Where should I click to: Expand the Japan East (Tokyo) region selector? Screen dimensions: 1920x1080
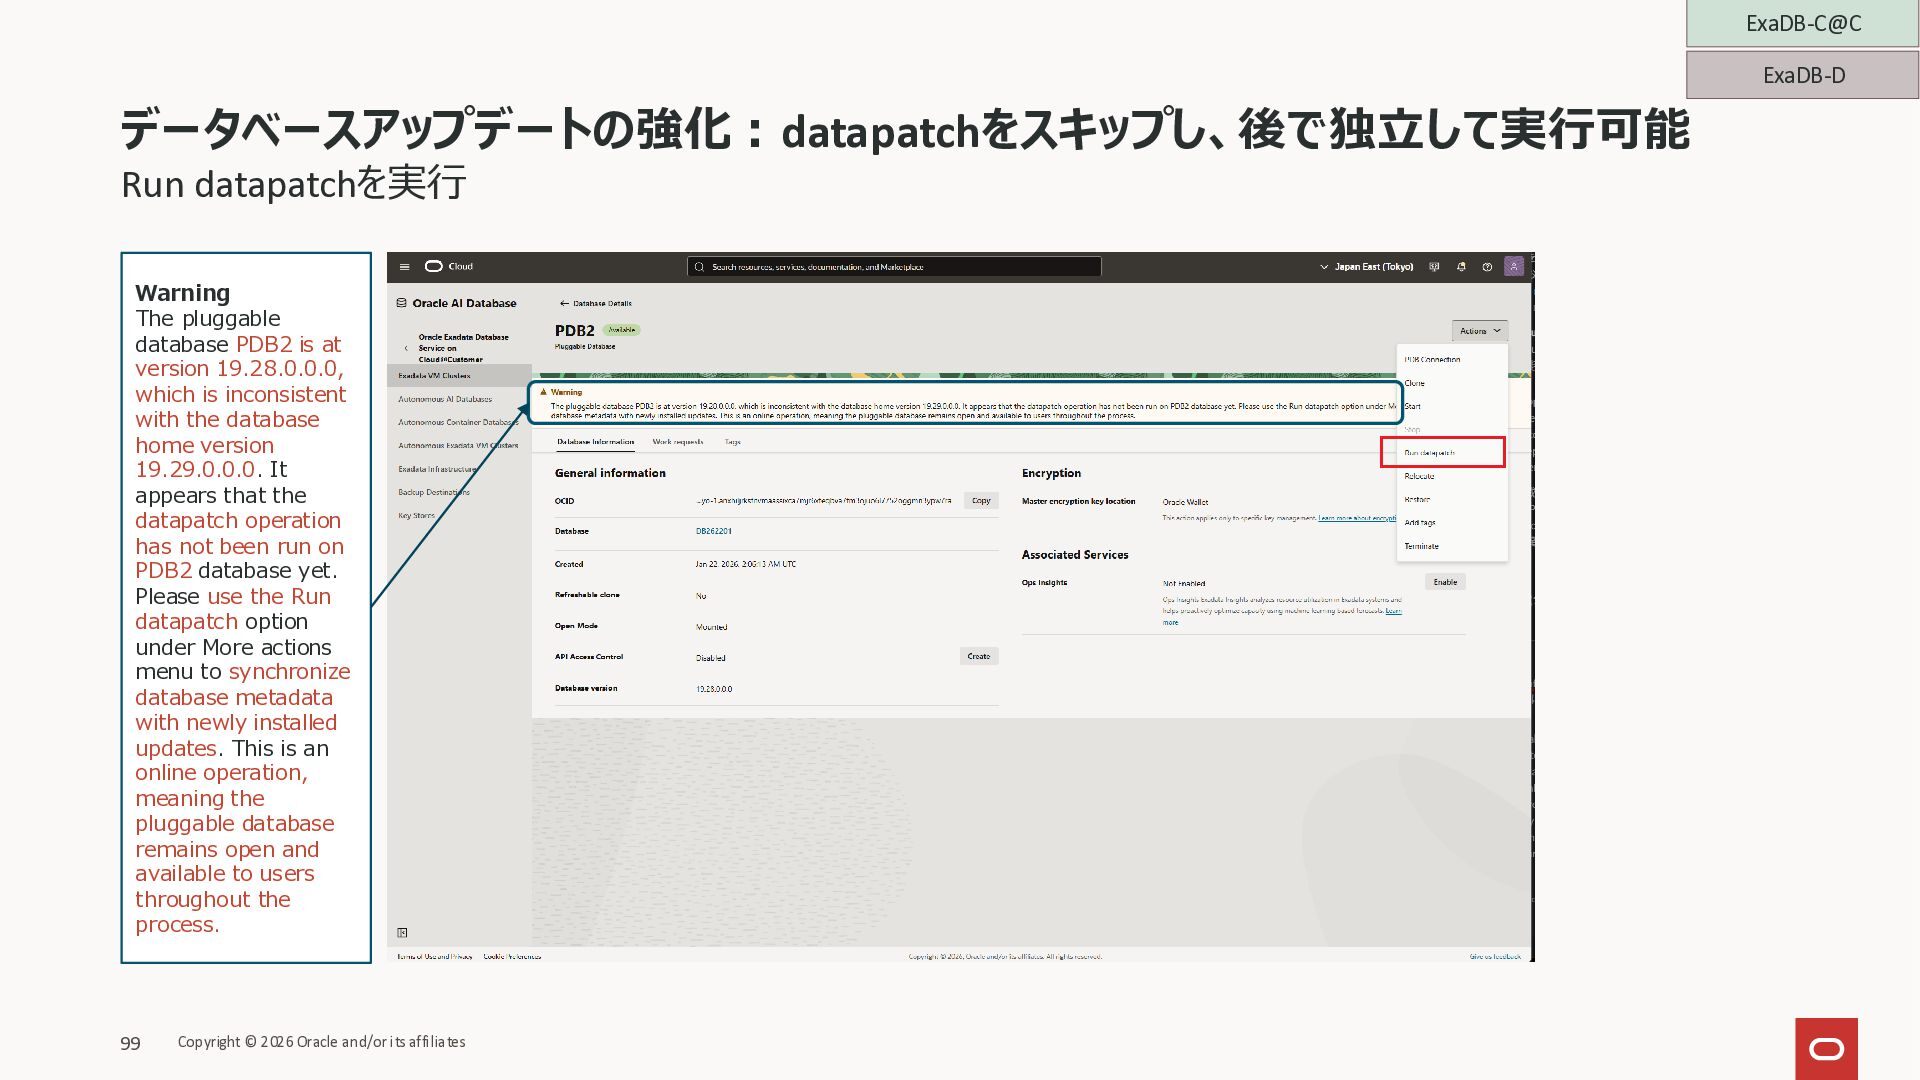pos(1366,267)
